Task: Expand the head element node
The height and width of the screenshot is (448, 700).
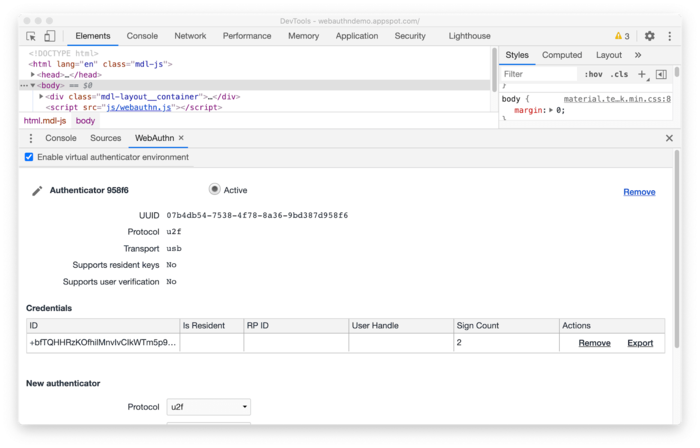Action: [34, 74]
